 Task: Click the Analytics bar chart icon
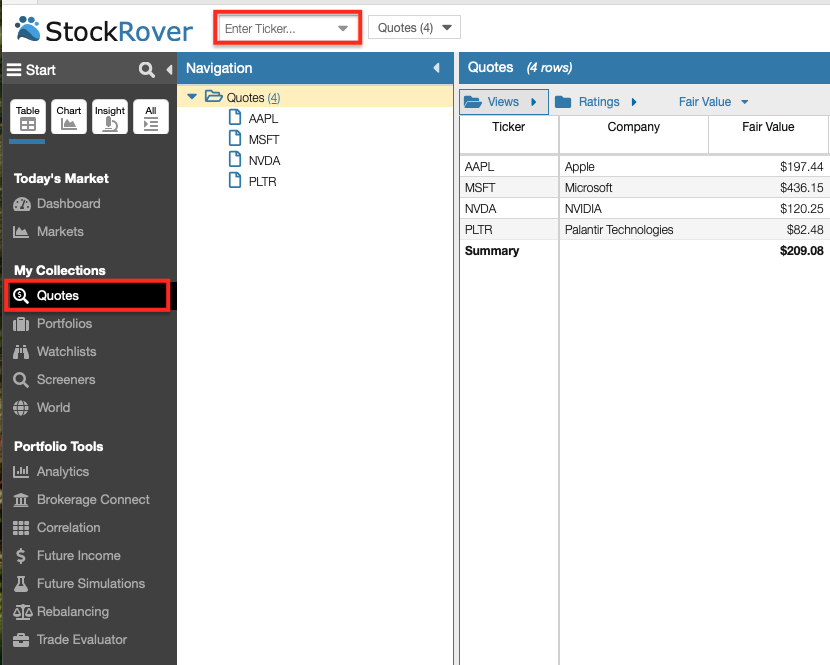pyautogui.click(x=21, y=471)
